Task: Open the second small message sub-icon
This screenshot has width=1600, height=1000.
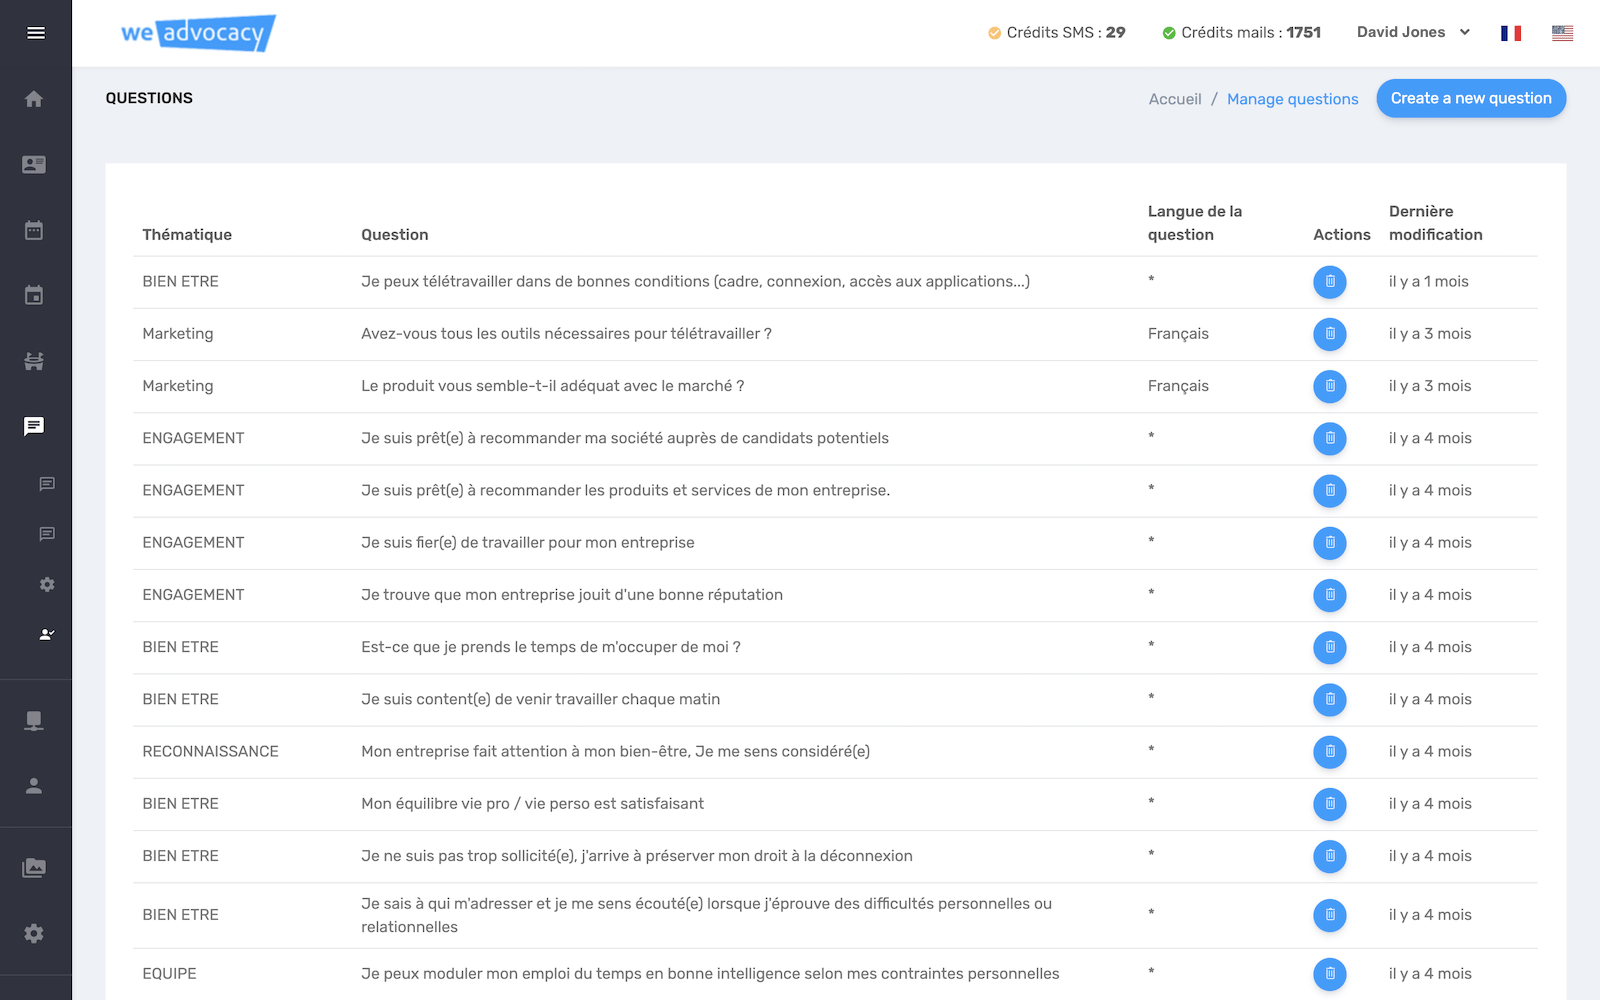Action: pos(47,534)
